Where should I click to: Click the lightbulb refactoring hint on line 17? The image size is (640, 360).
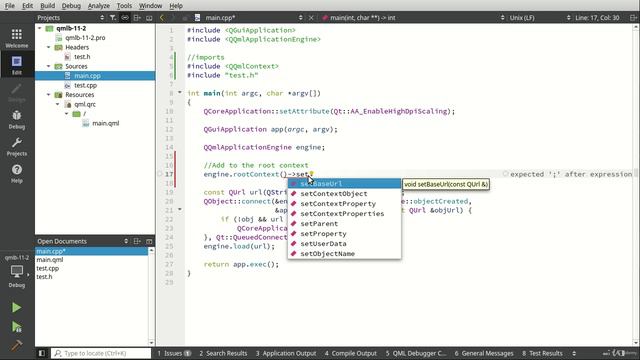[311, 174]
